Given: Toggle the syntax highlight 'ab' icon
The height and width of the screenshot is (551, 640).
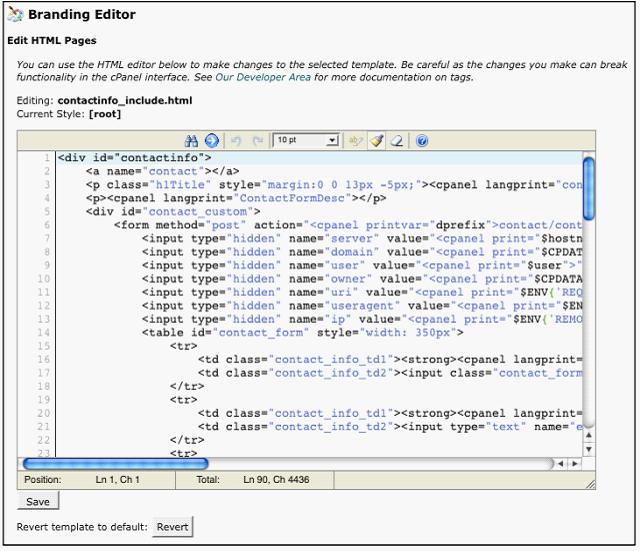Looking at the screenshot, I should pyautogui.click(x=355, y=141).
